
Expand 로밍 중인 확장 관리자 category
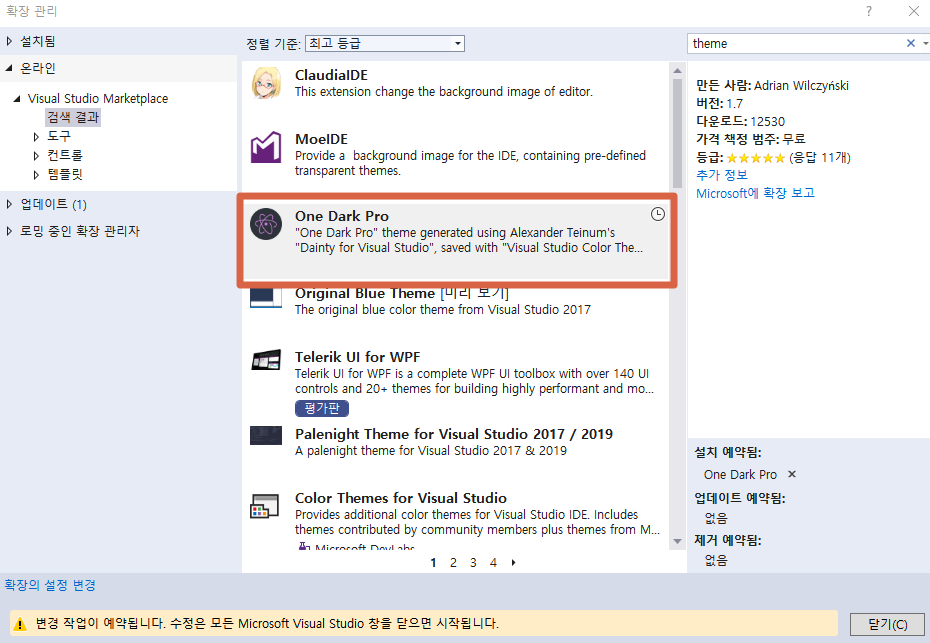point(9,231)
